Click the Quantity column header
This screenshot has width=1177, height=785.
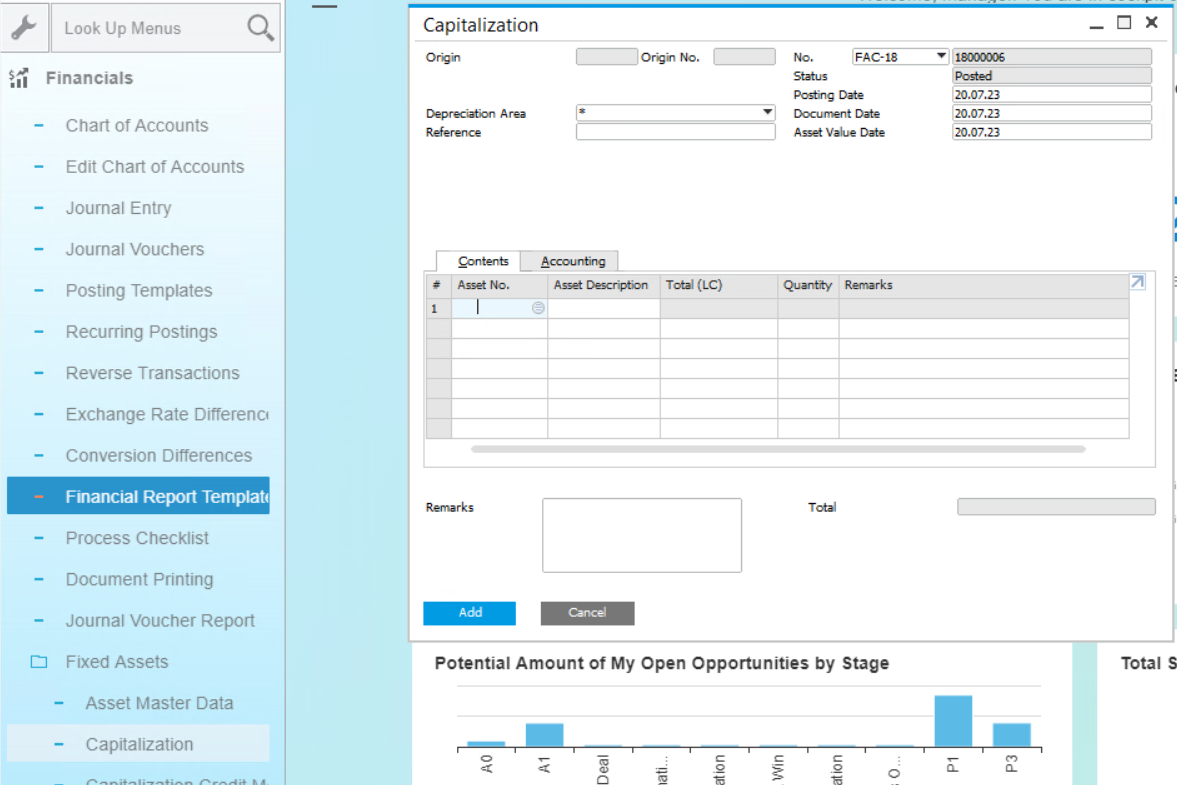pyautogui.click(x=808, y=285)
